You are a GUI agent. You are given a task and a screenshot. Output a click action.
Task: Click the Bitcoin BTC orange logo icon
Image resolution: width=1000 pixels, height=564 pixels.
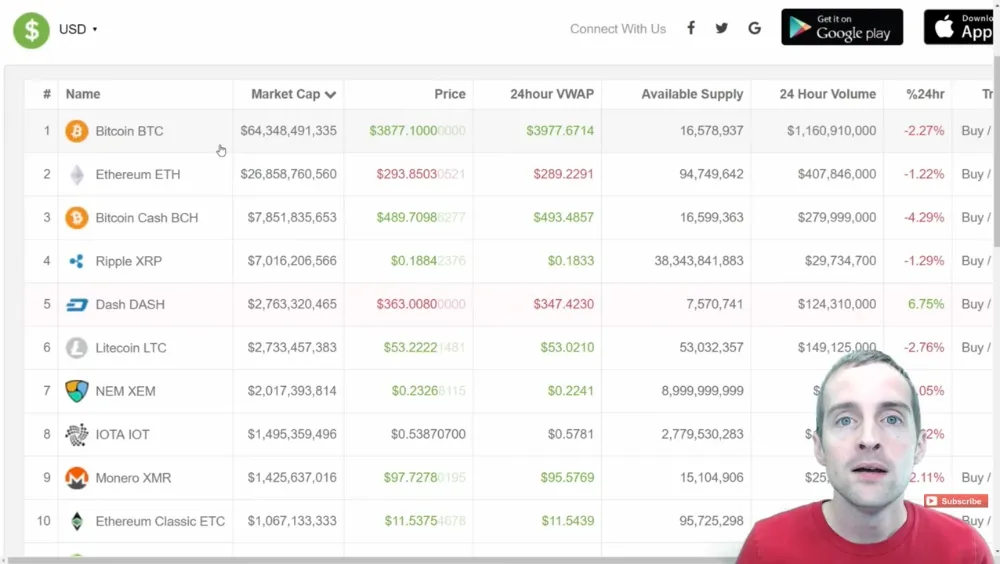click(x=77, y=131)
